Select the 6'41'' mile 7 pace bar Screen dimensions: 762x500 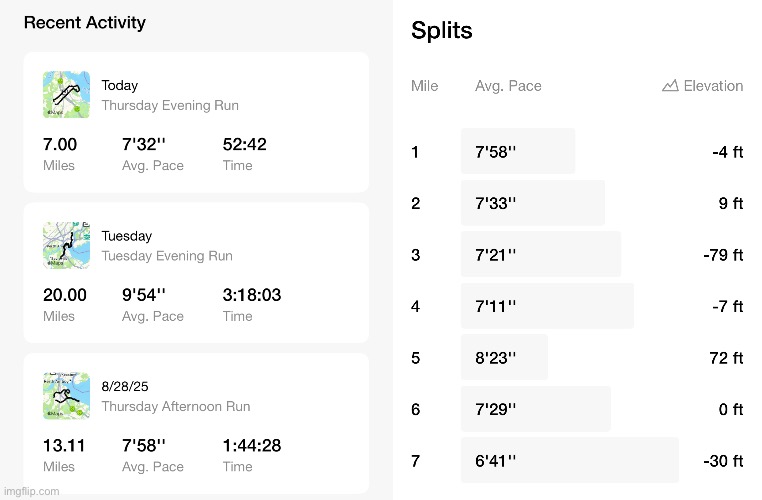click(x=569, y=461)
